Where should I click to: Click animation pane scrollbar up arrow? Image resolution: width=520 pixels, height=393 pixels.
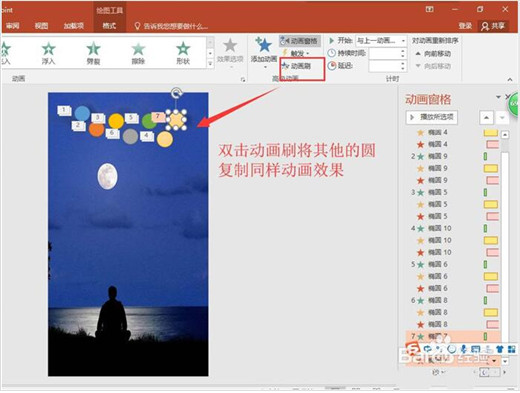[505, 135]
